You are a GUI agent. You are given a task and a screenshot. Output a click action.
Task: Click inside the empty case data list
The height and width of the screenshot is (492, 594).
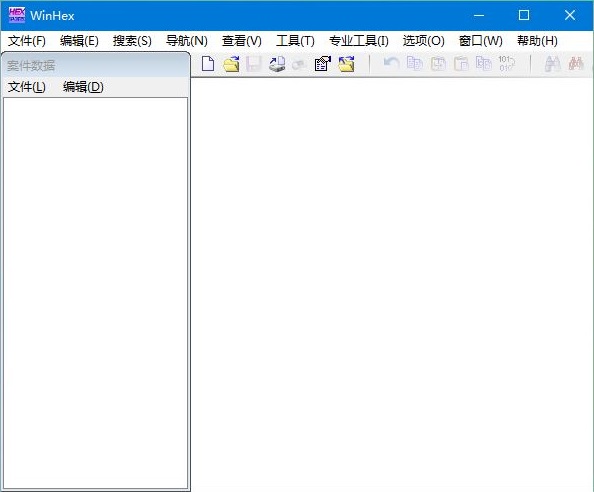(95, 293)
